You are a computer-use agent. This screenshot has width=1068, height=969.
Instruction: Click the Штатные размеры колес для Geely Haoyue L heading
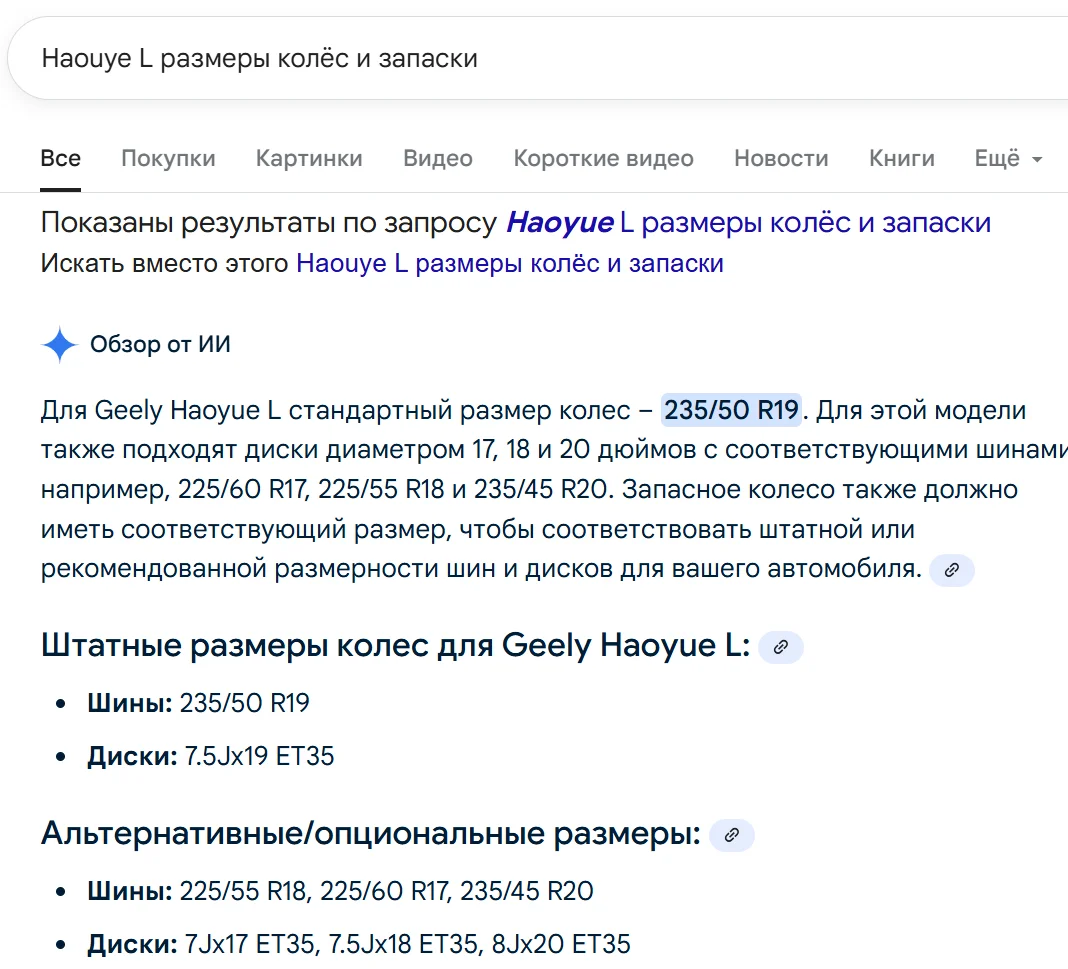click(396, 646)
